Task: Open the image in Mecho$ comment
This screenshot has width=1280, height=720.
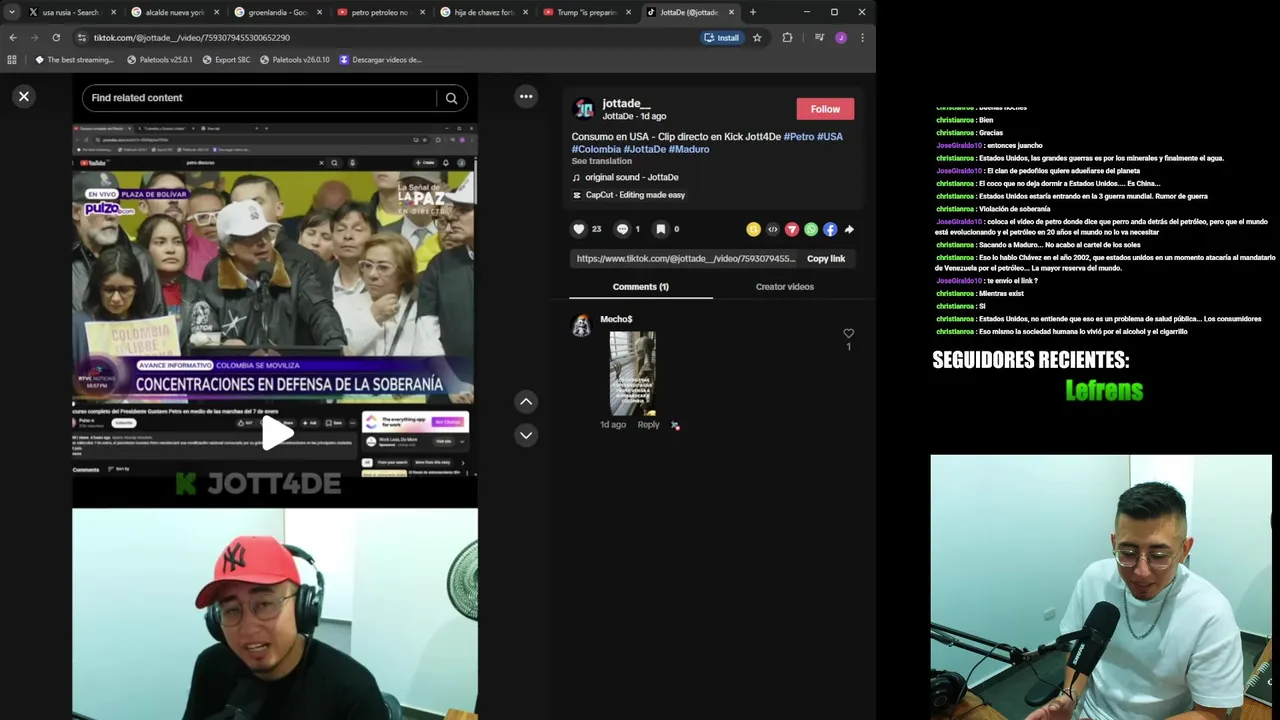Action: point(633,373)
